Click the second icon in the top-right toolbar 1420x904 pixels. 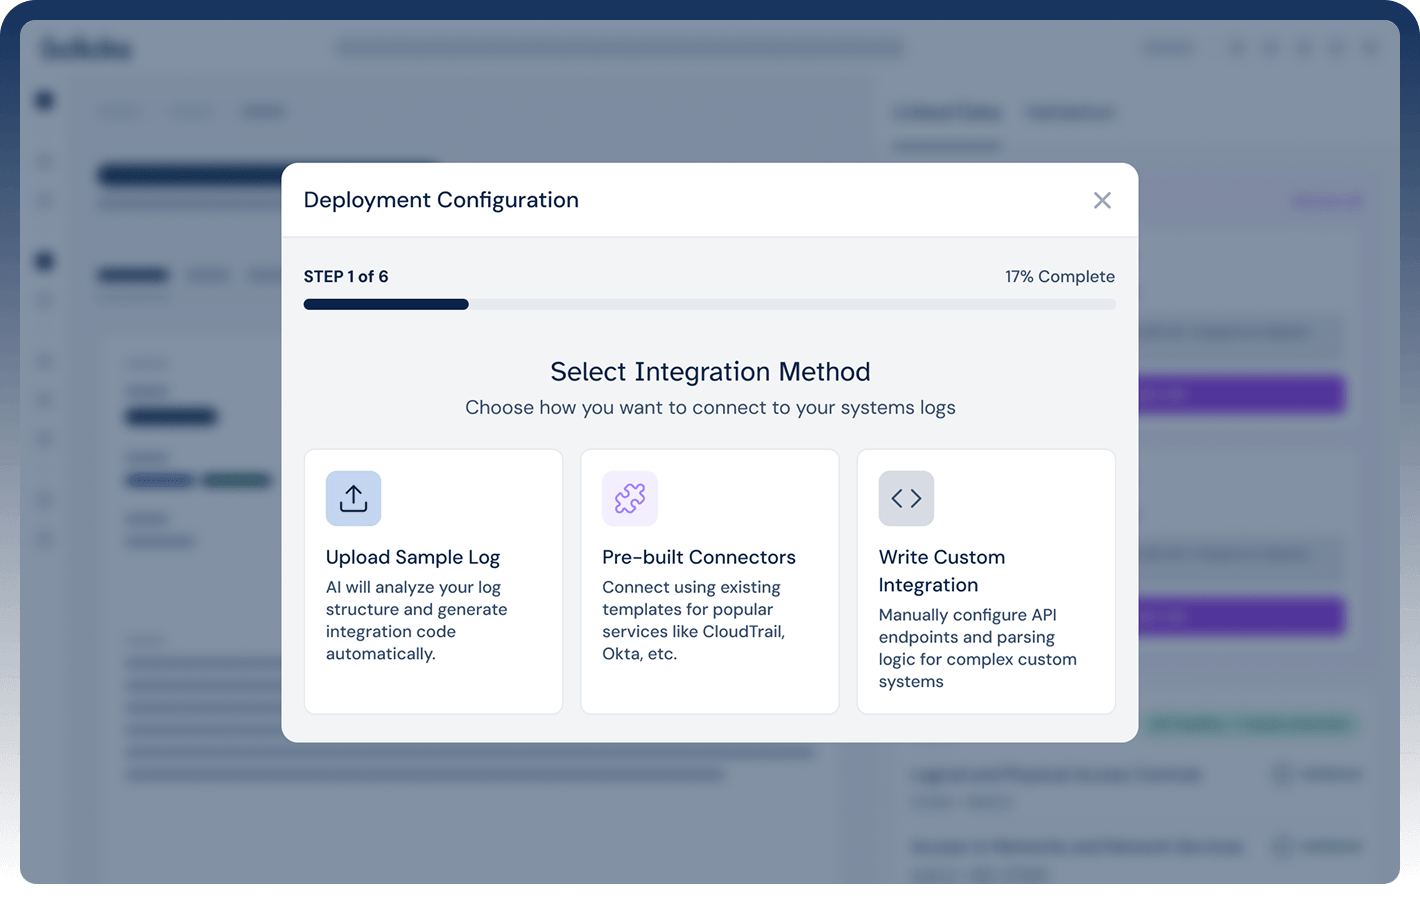tap(1269, 47)
